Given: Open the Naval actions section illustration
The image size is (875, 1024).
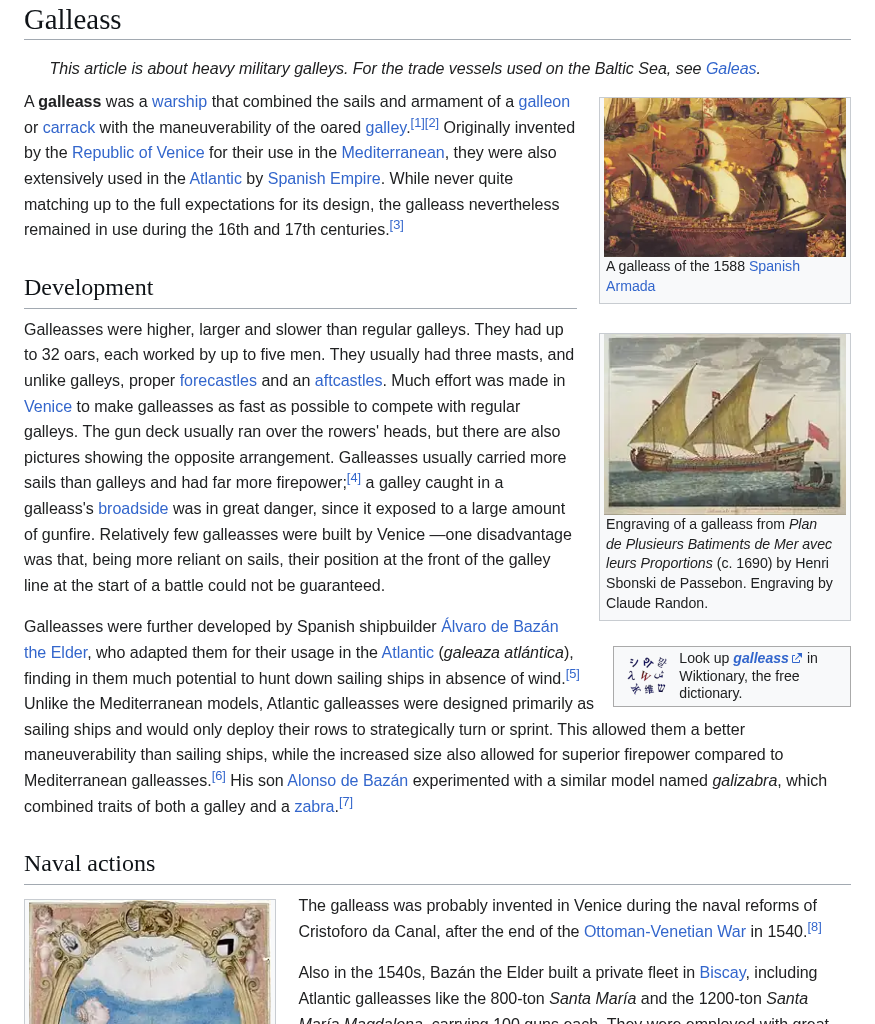Looking at the screenshot, I should tap(150, 962).
